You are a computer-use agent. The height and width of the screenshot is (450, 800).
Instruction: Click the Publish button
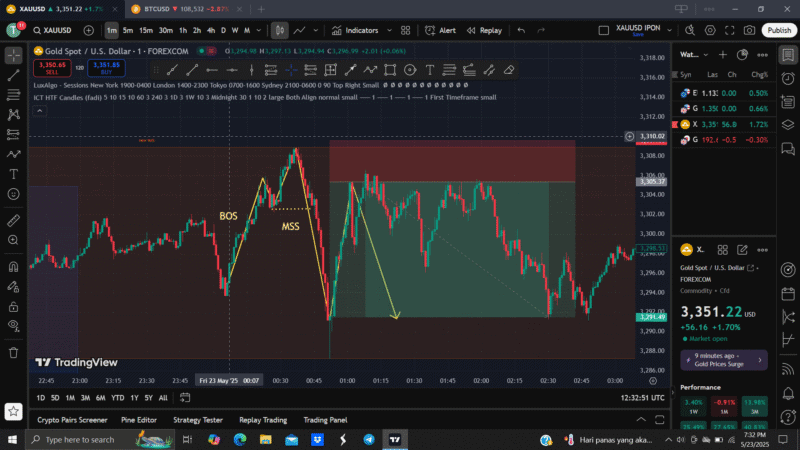(778, 30)
